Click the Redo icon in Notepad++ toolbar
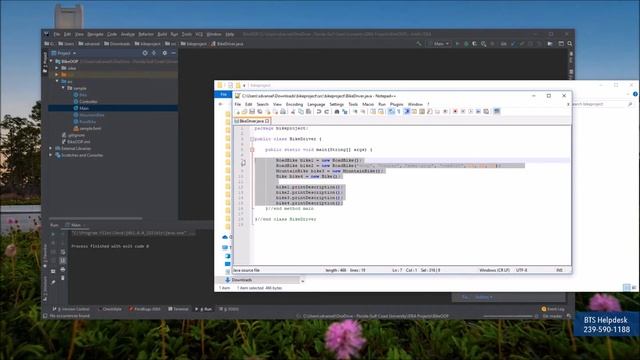The image size is (640, 360). tap(327, 111)
